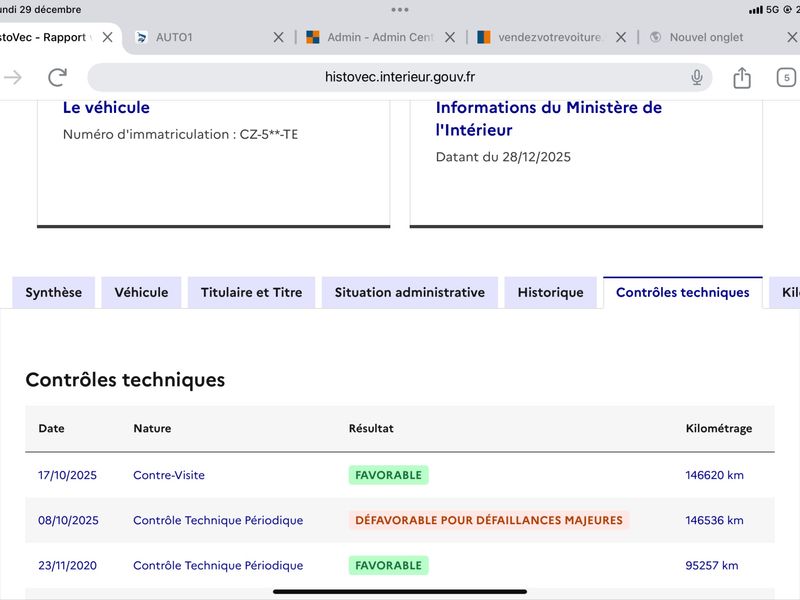The image size is (800, 600).
Task: Tap the forward navigation arrow
Action: pos(13,77)
